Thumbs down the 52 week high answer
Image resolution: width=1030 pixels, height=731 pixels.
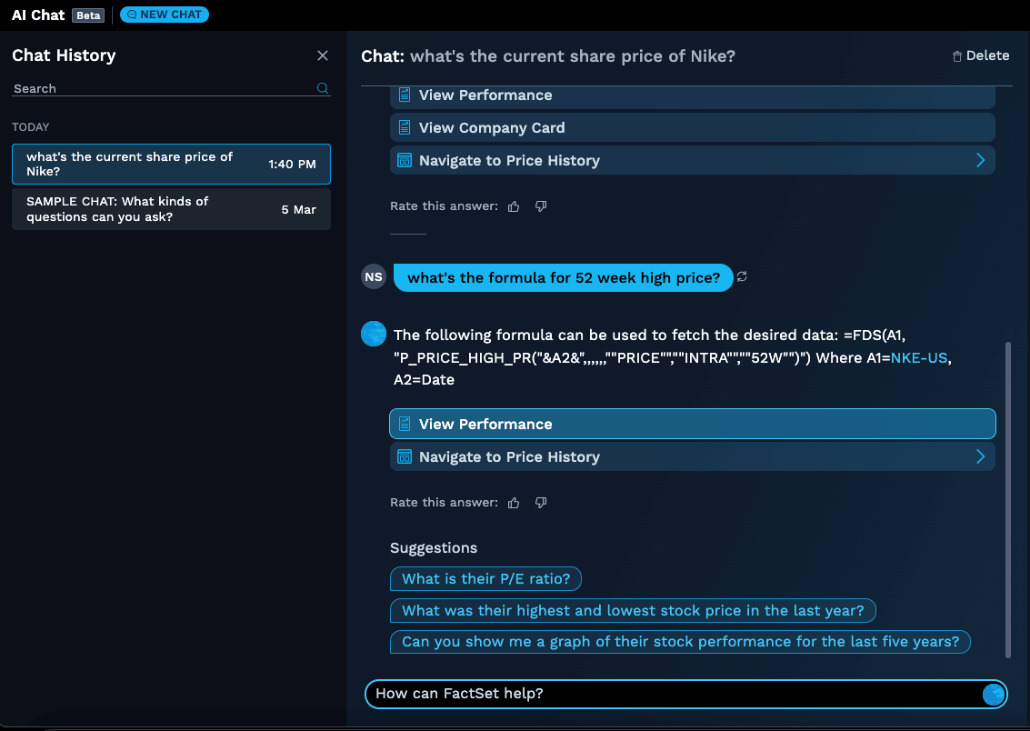[541, 503]
